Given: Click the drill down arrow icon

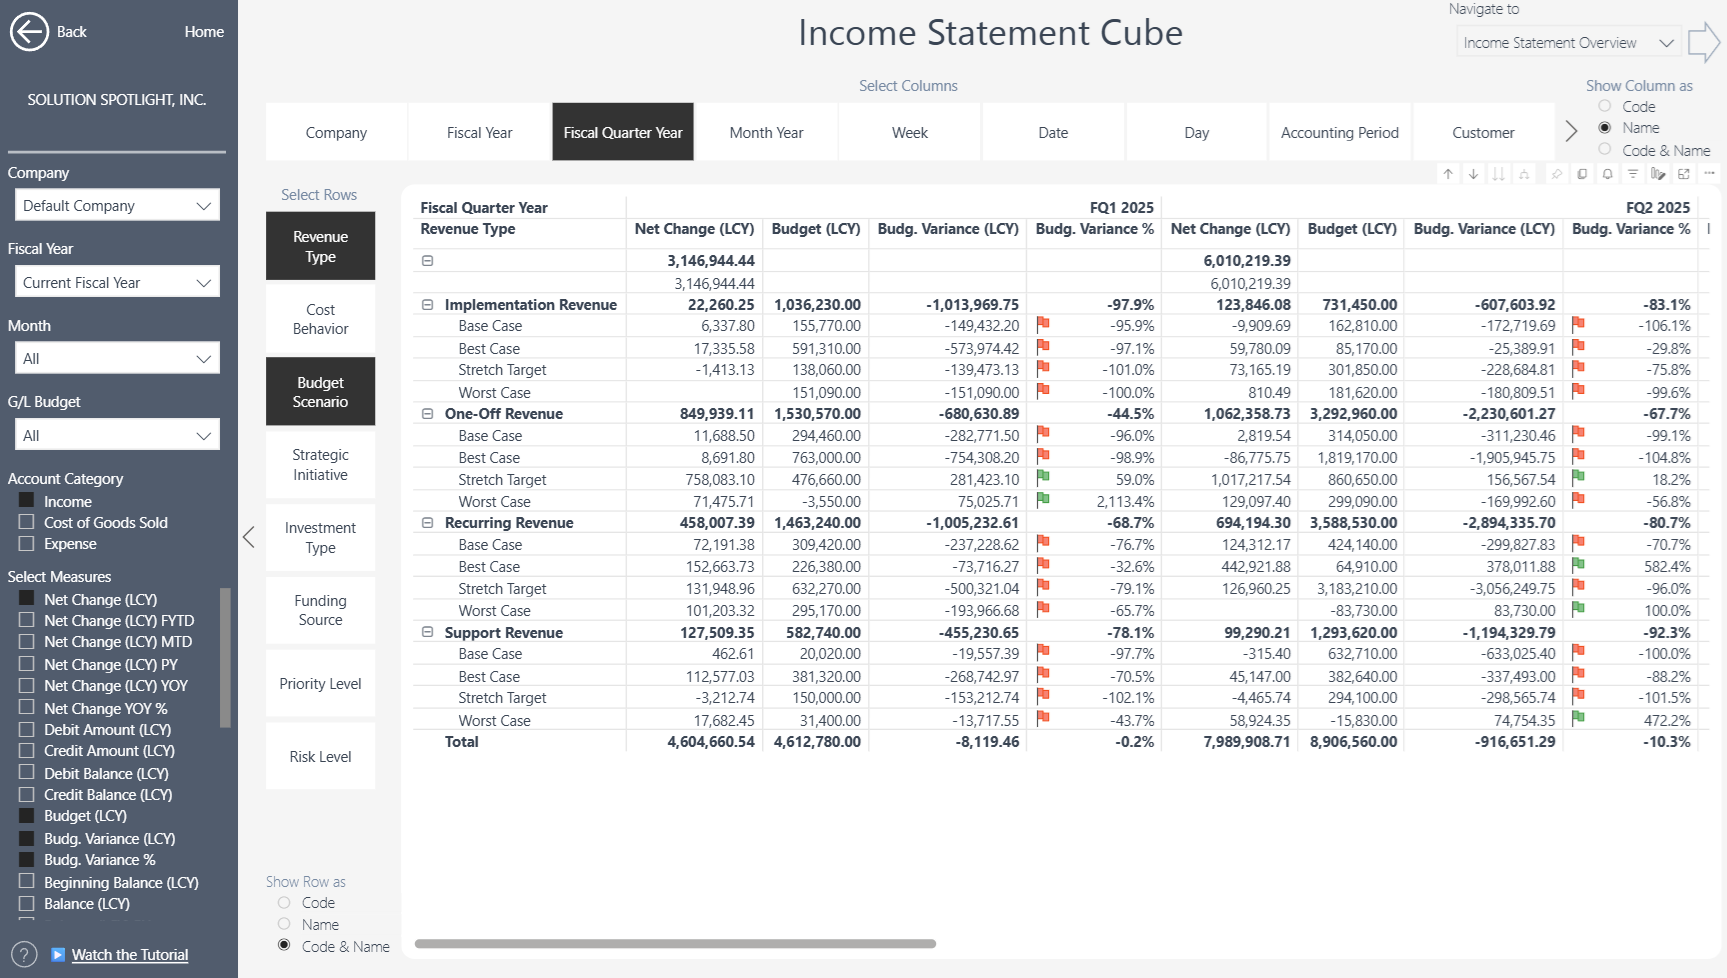Looking at the screenshot, I should [1473, 174].
